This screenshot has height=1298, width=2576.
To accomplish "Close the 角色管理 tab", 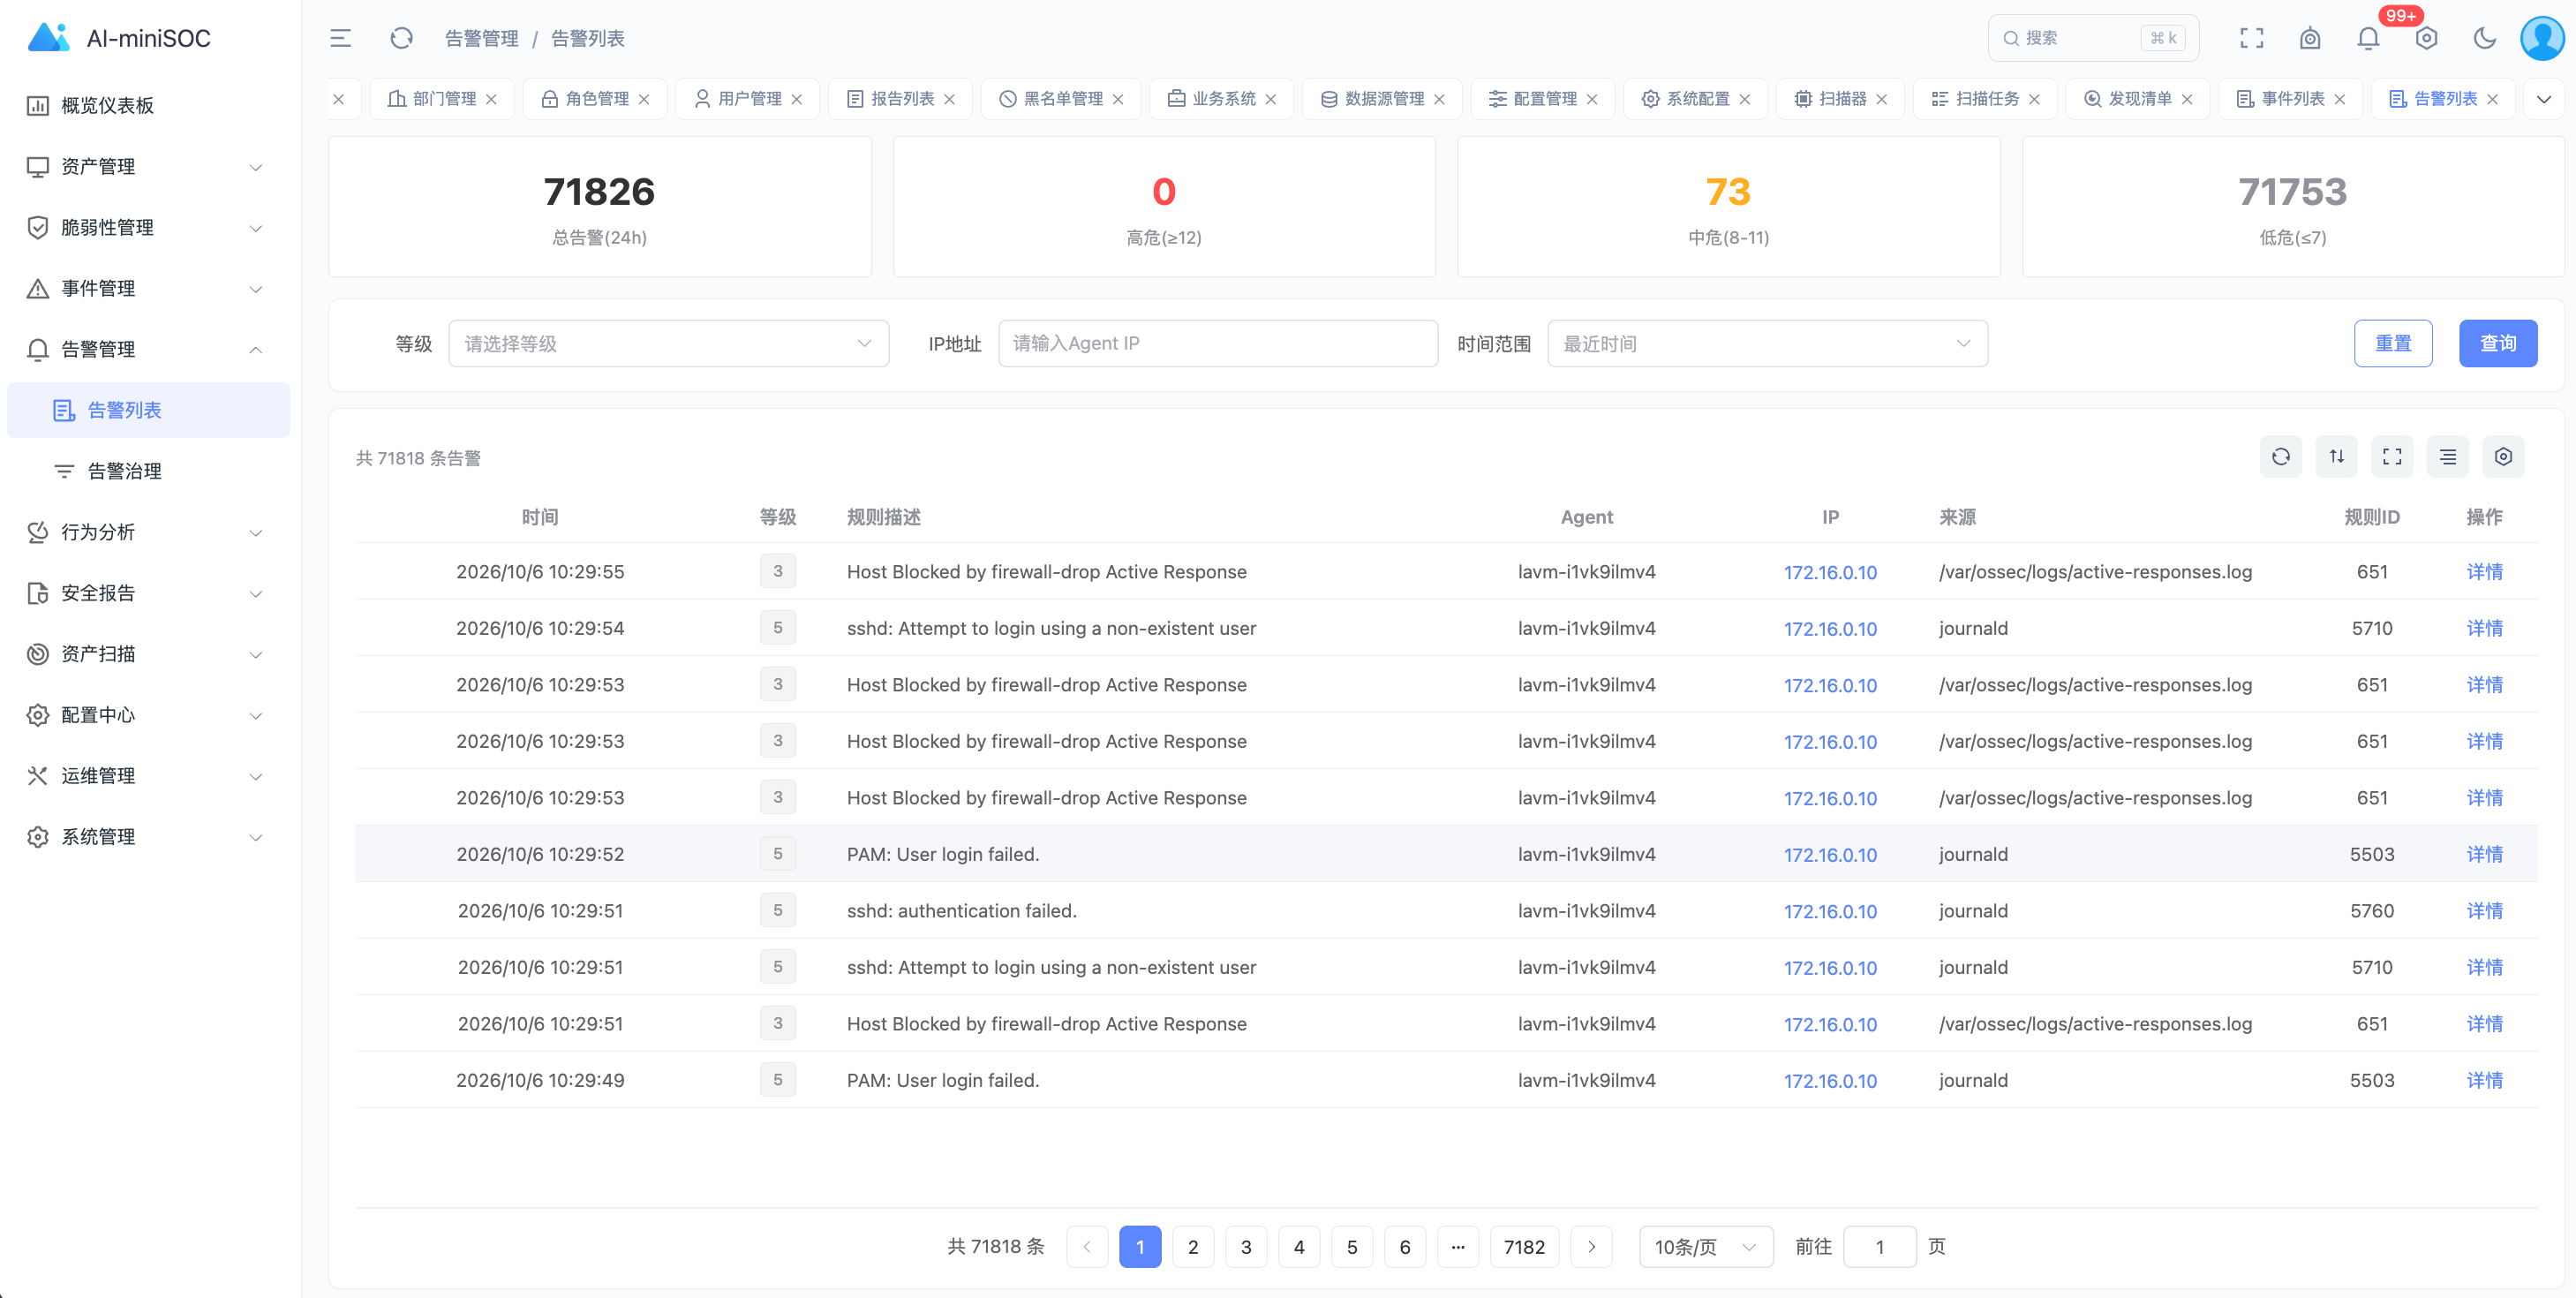I will pos(644,99).
